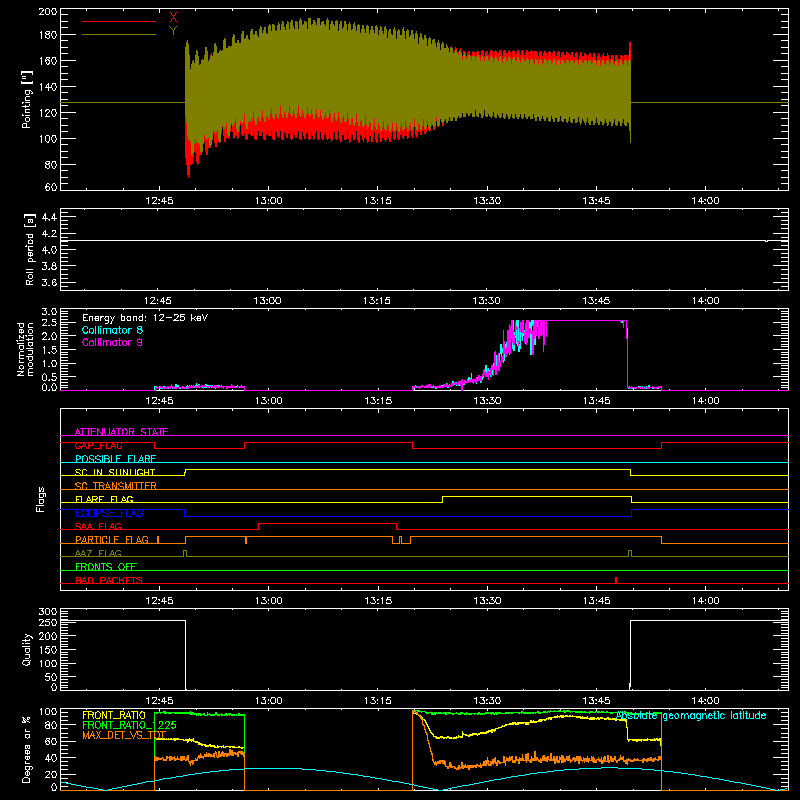The width and height of the screenshot is (800, 800).
Task: Click the 'Normalized modulation' axis title
Action: [x=25, y=349]
